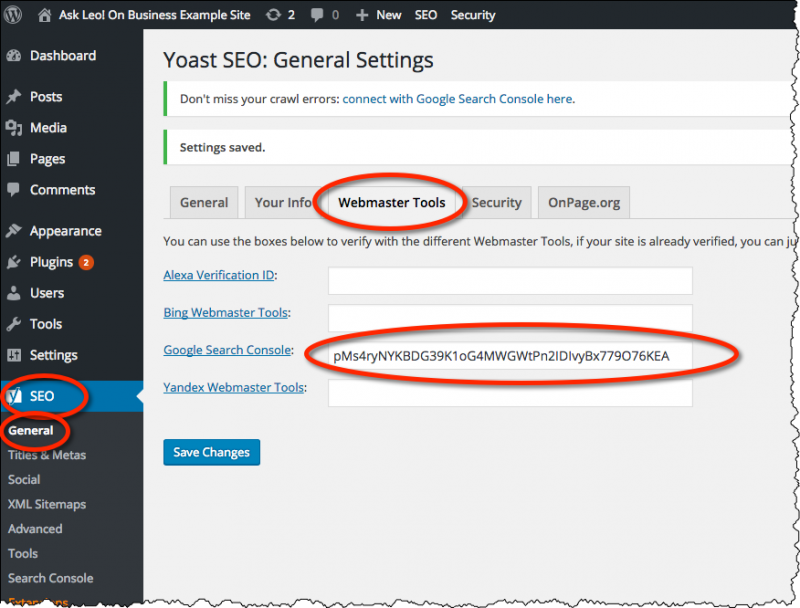Go to Dashboard in sidebar
Viewport: 800px width, 608px height.
point(63,56)
